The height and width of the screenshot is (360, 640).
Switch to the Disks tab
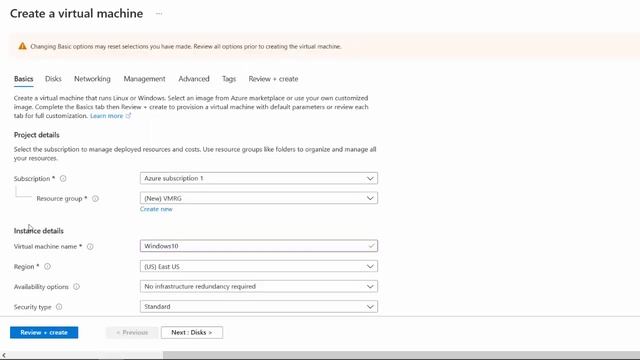pos(53,79)
